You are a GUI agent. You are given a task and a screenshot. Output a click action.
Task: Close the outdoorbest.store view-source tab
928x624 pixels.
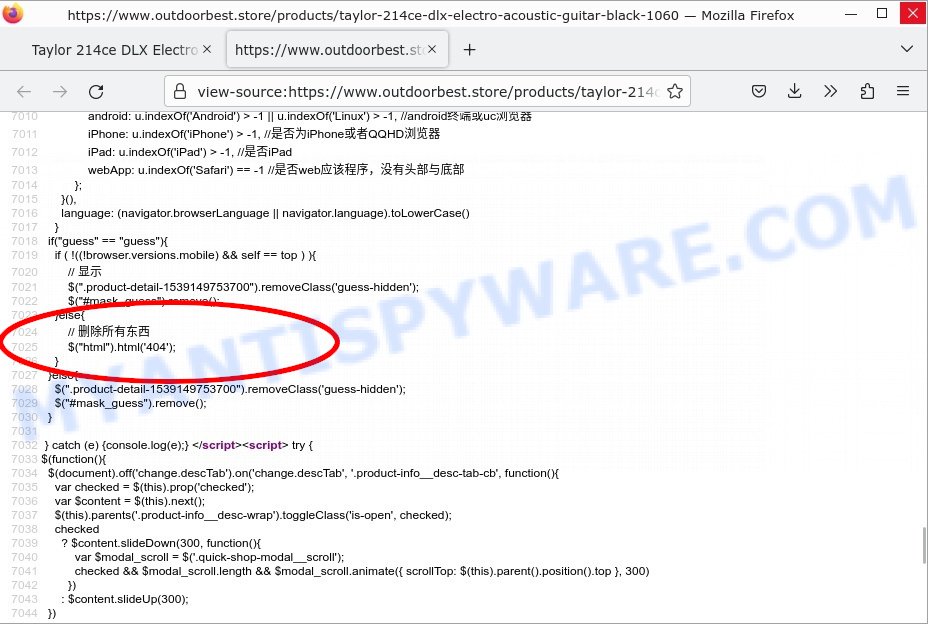click(x=432, y=49)
